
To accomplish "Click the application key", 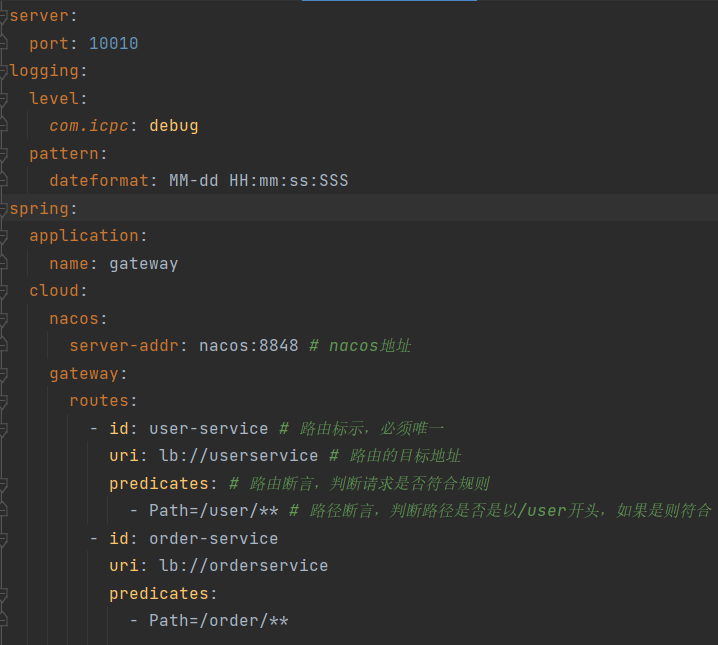I will (84, 236).
